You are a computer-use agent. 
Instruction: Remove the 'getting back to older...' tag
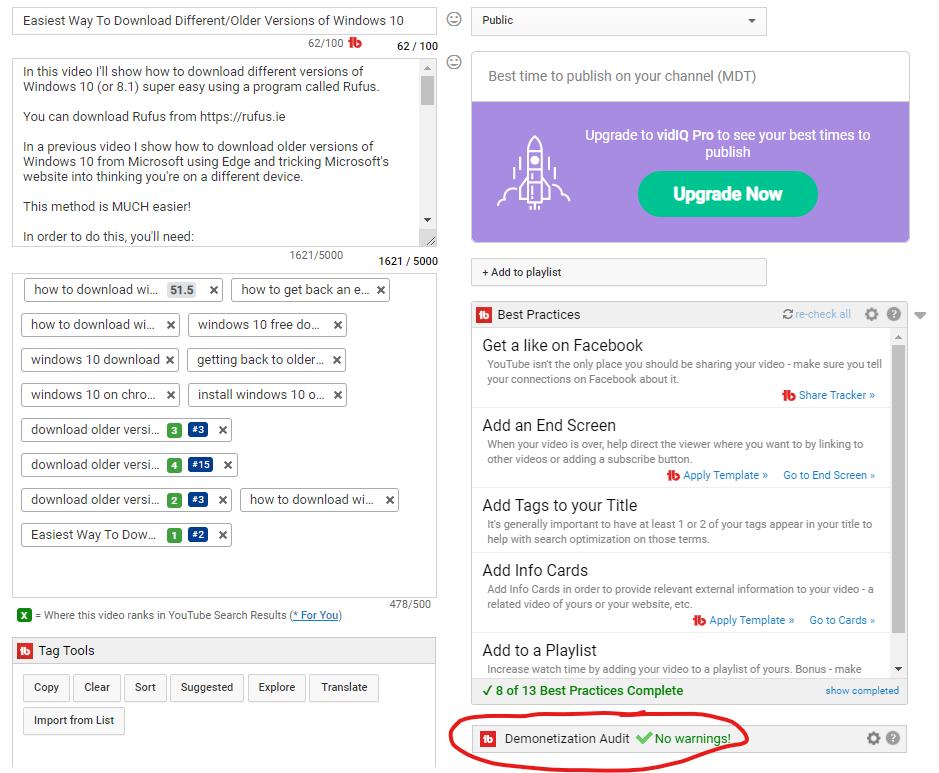pos(337,360)
